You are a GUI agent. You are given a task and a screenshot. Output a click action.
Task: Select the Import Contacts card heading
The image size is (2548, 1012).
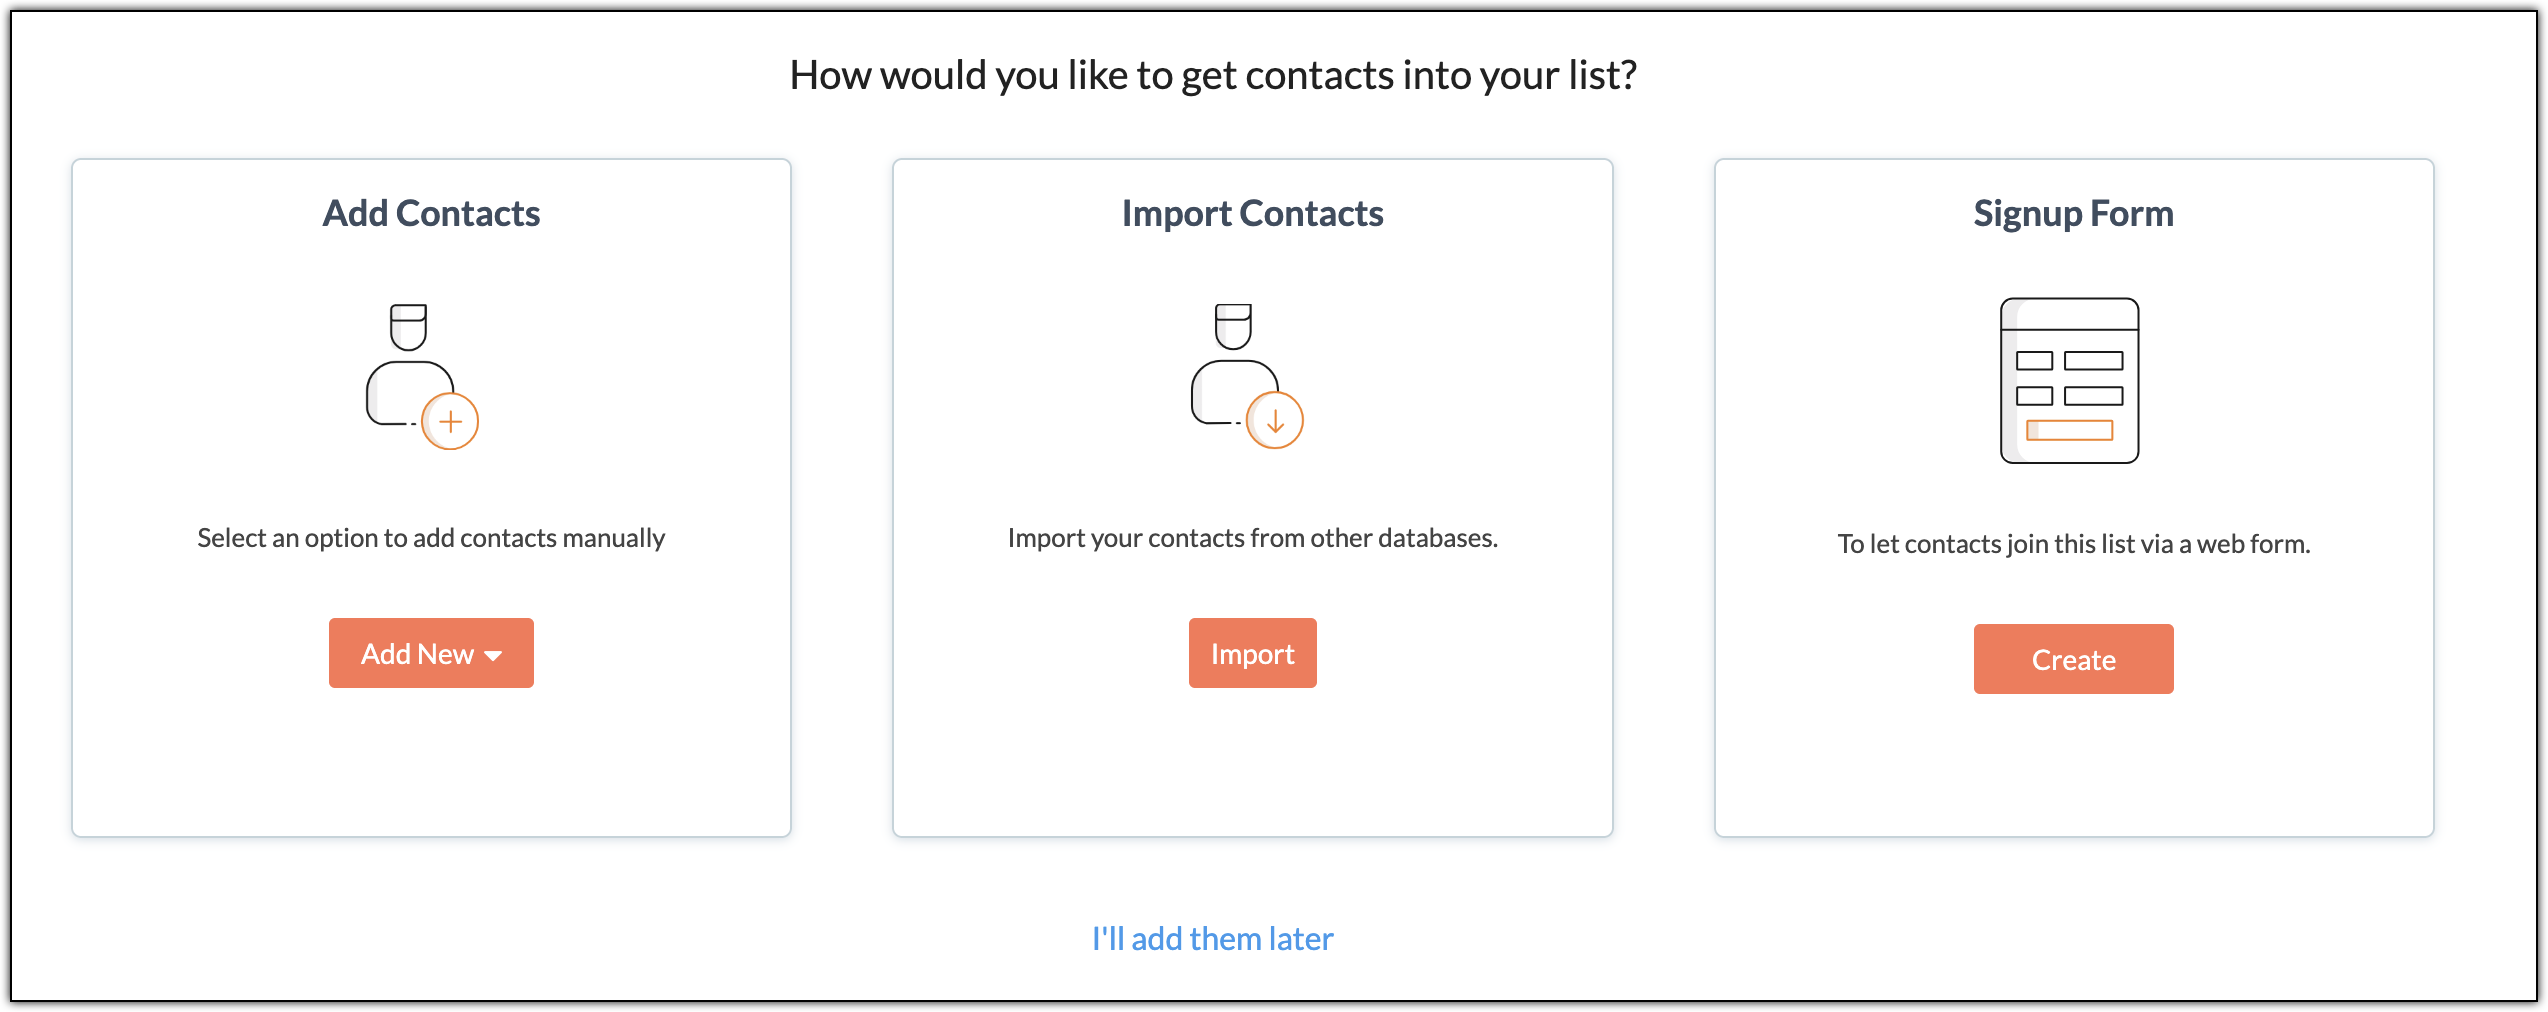(x=1253, y=213)
